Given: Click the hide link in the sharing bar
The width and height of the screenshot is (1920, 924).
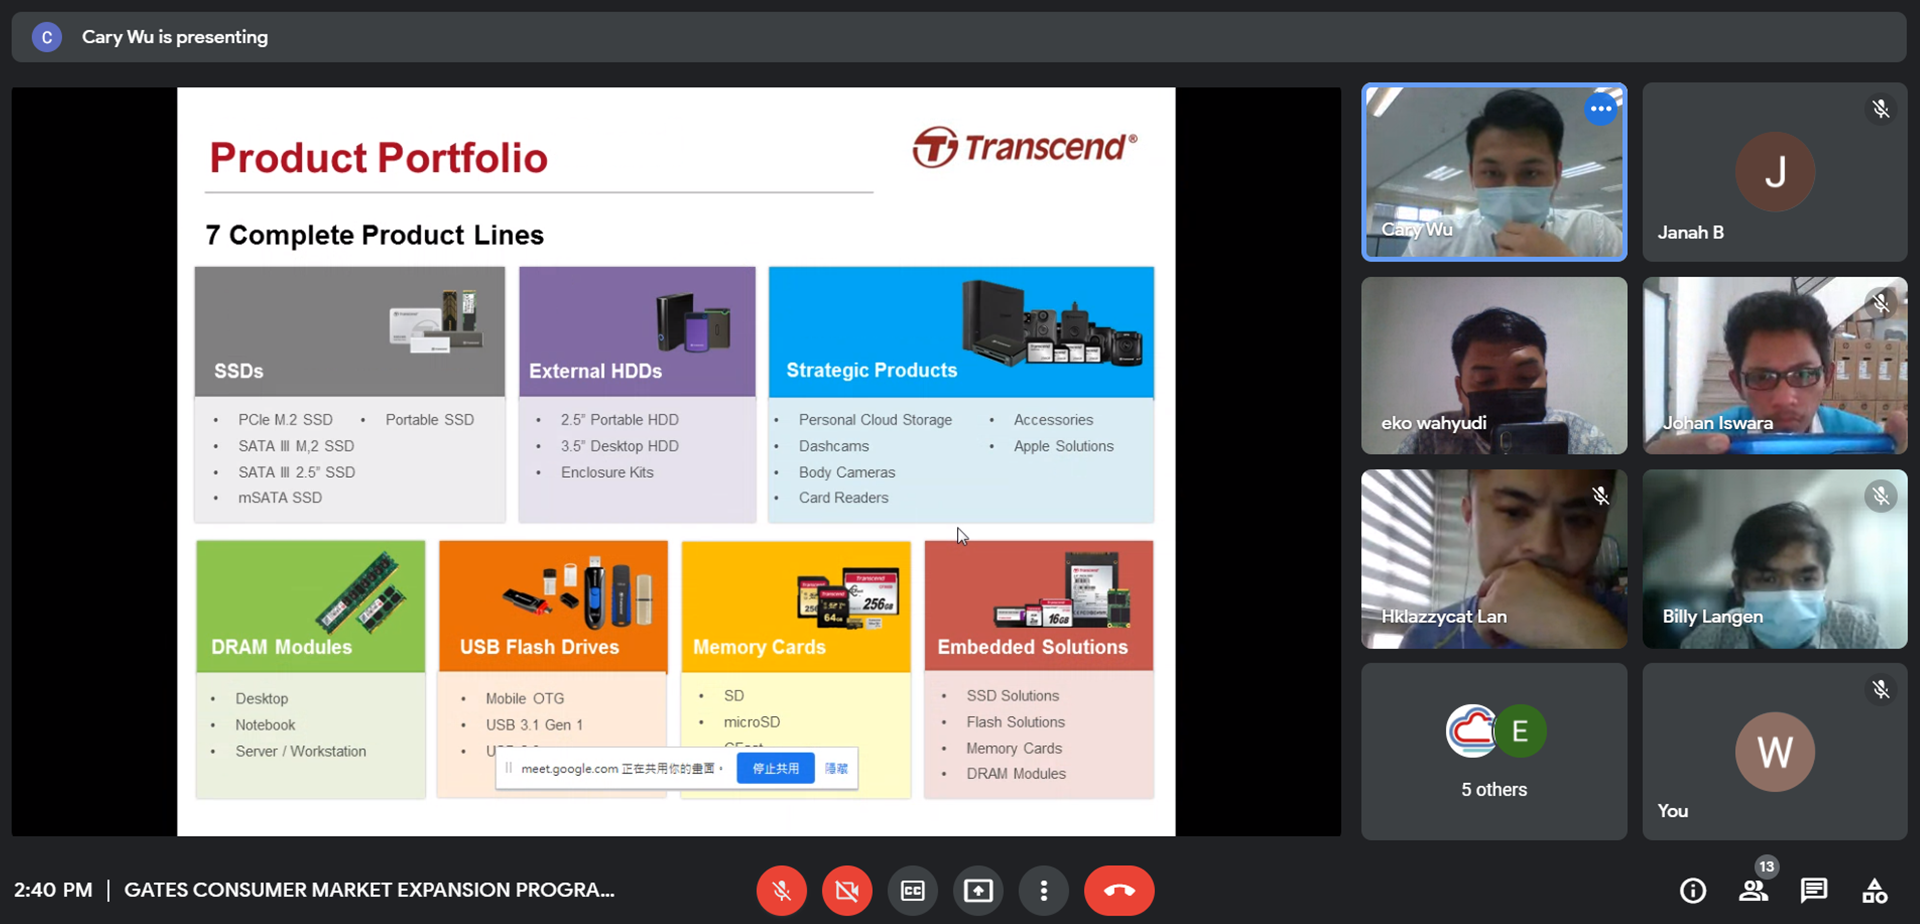Looking at the screenshot, I should pyautogui.click(x=836, y=768).
